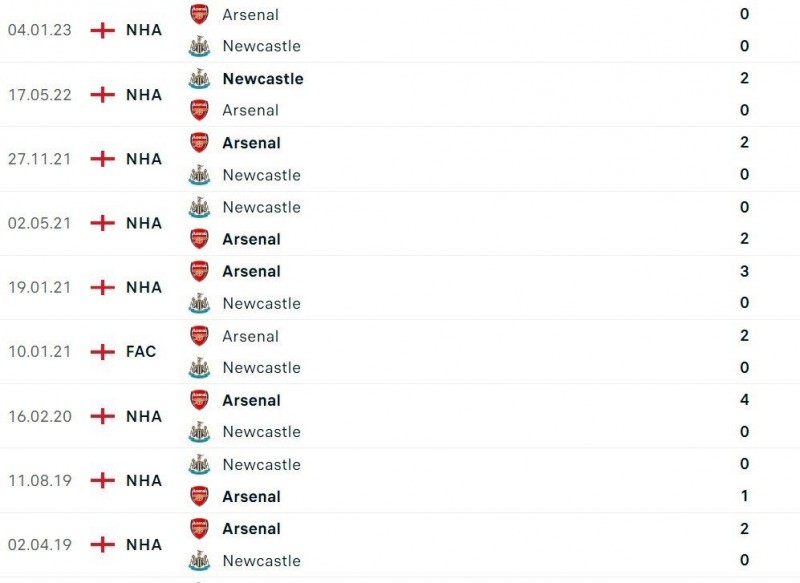This screenshot has height=583, width=800.
Task: Click Newcastle crest in 17.05.22 match
Action: coord(200,78)
